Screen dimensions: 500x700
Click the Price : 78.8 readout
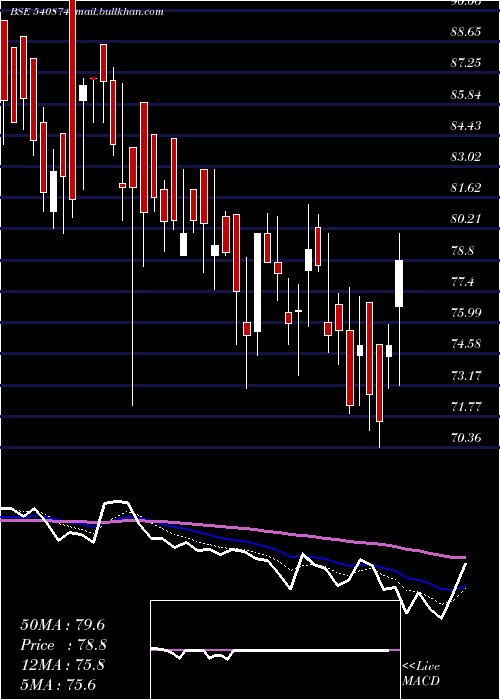point(62,645)
